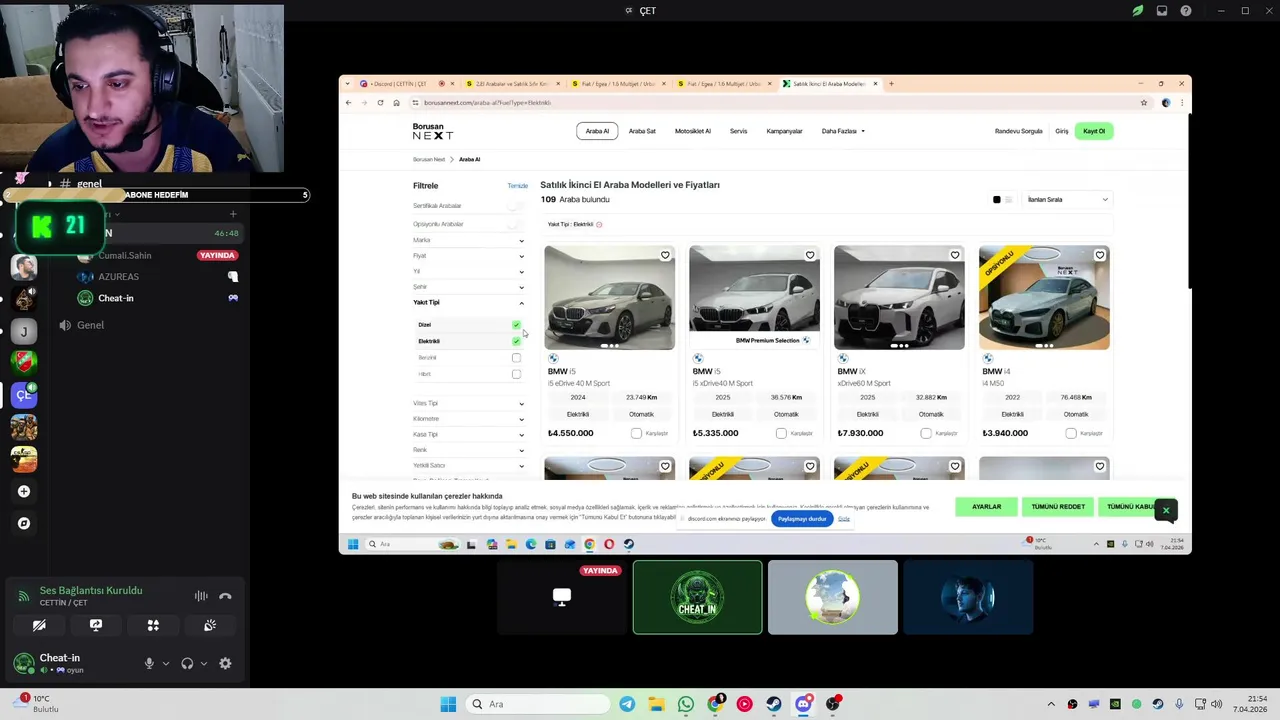Open Discord activities launcher
The image size is (1280, 720).
153,625
